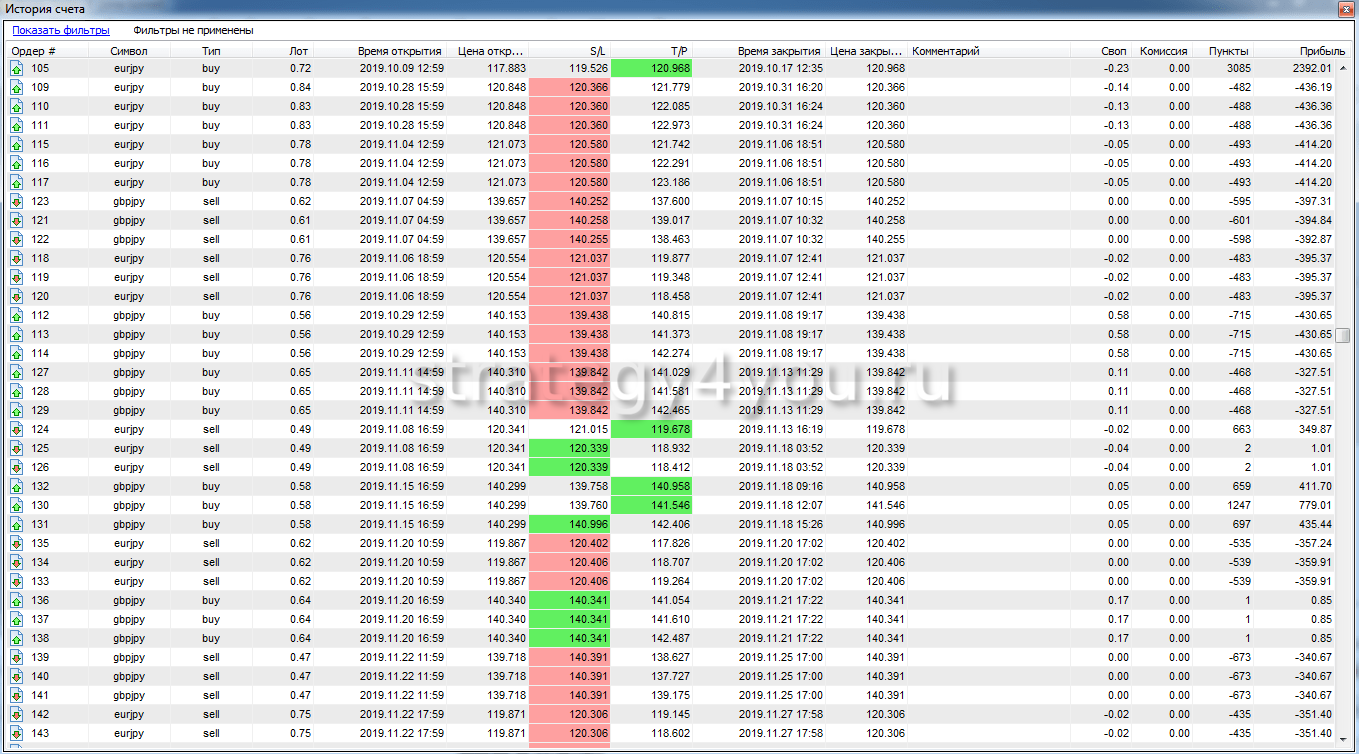Select the sell icon of order 123
The image size is (1360, 754).
pos(16,201)
